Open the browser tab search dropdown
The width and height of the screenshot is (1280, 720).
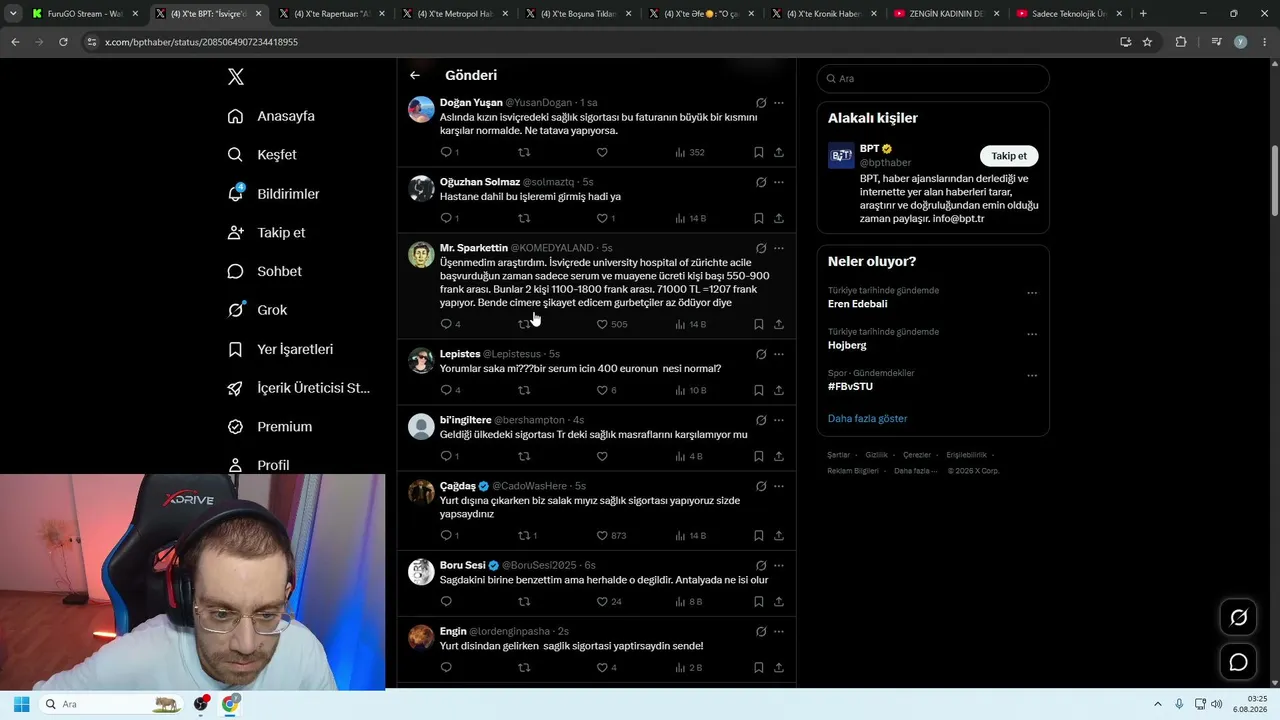[x=12, y=14]
